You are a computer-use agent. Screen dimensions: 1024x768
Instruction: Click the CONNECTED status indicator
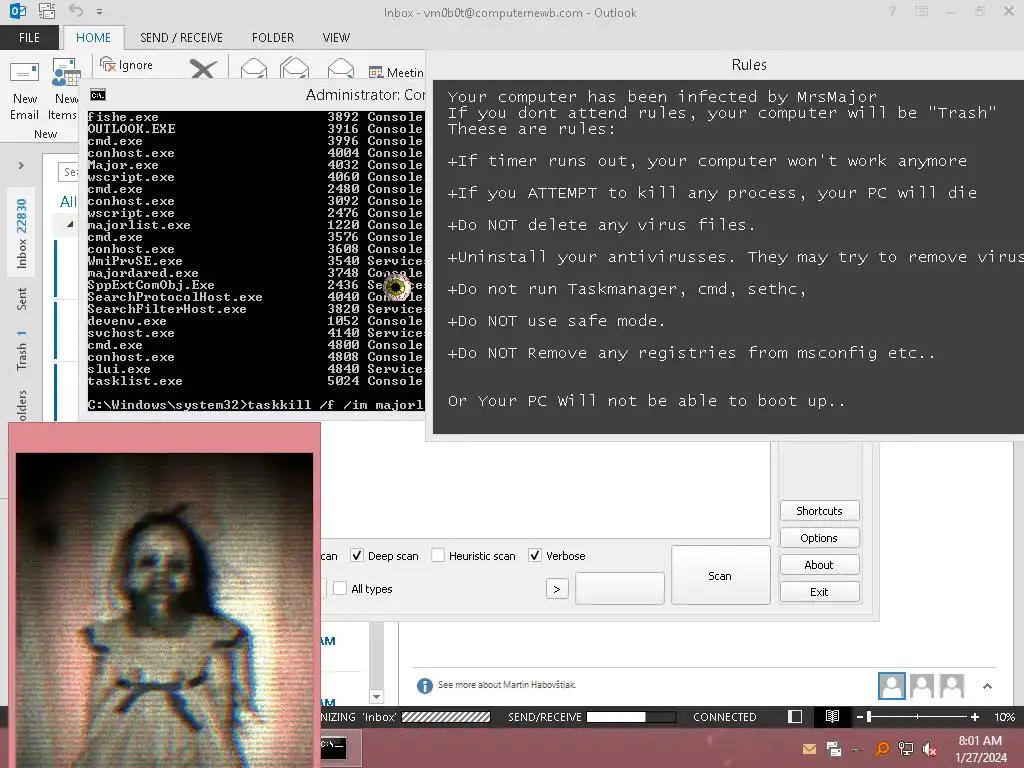coord(724,717)
